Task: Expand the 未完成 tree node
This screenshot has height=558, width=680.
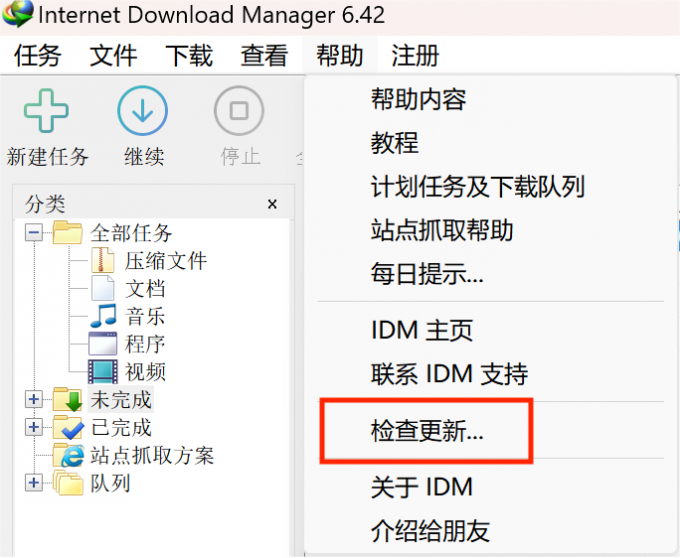Action: point(34,400)
